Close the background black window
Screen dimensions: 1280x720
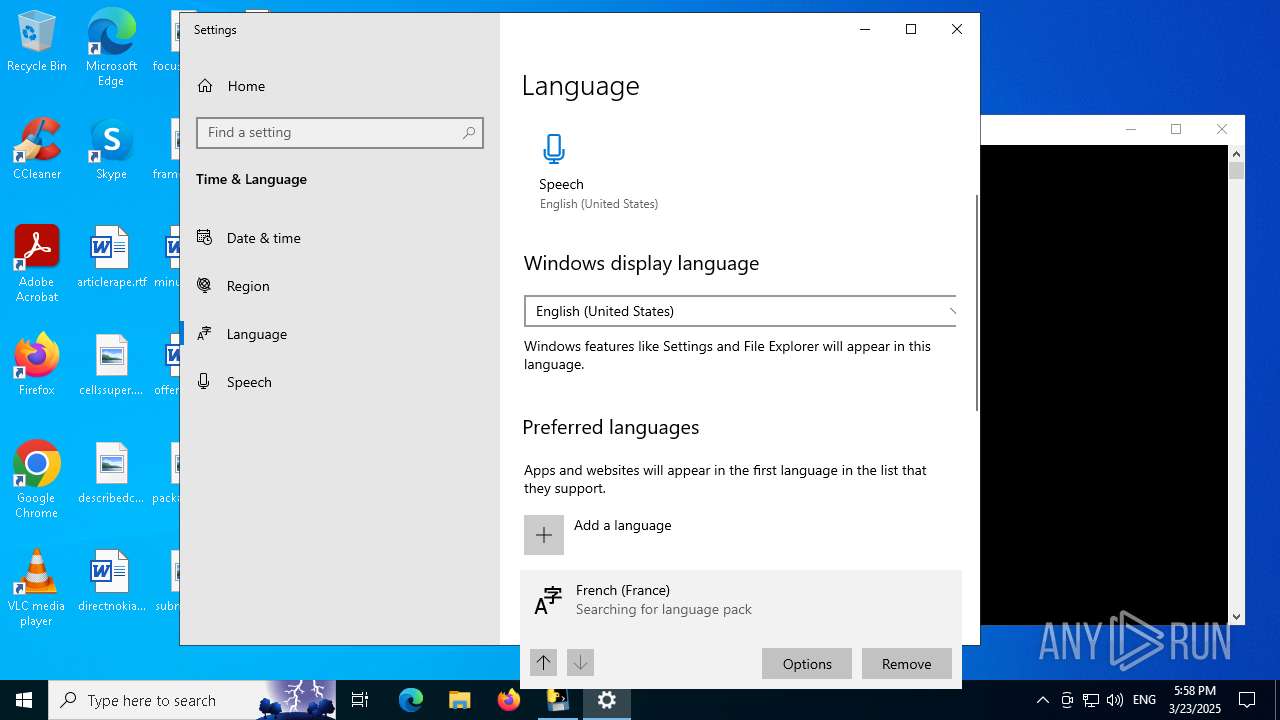(x=1221, y=129)
